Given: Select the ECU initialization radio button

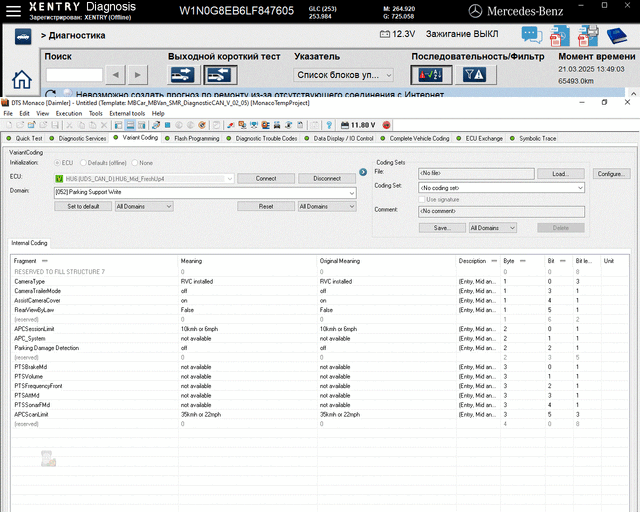Looking at the screenshot, I should (x=57, y=162).
